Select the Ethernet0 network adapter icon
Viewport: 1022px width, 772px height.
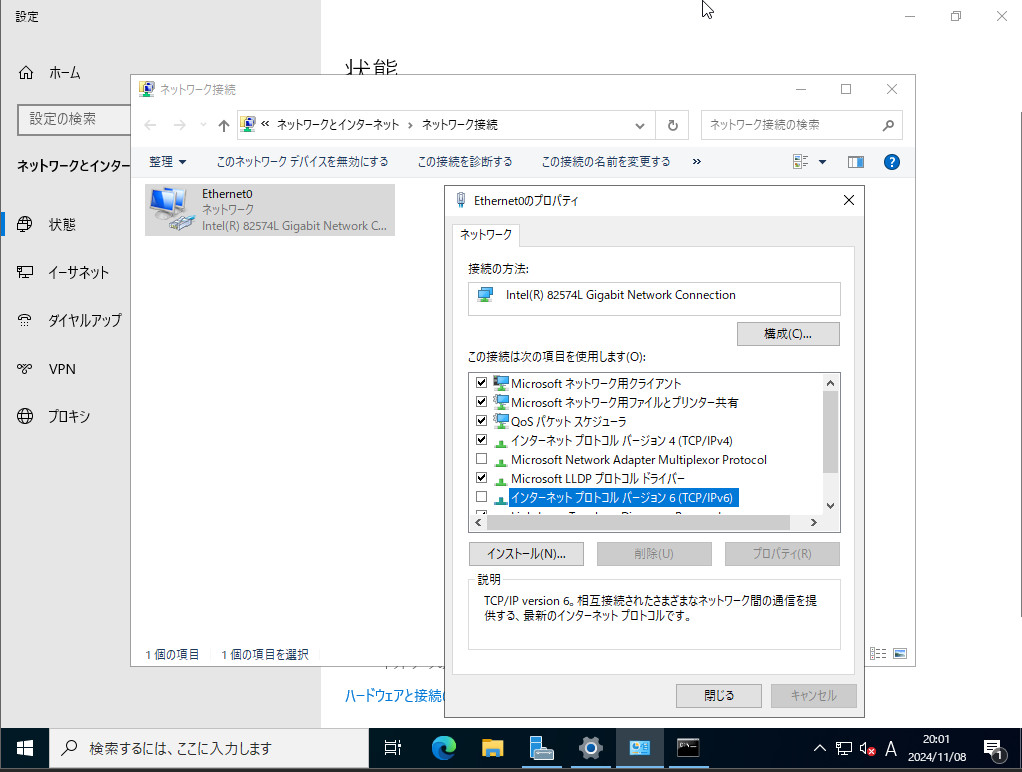pos(173,210)
